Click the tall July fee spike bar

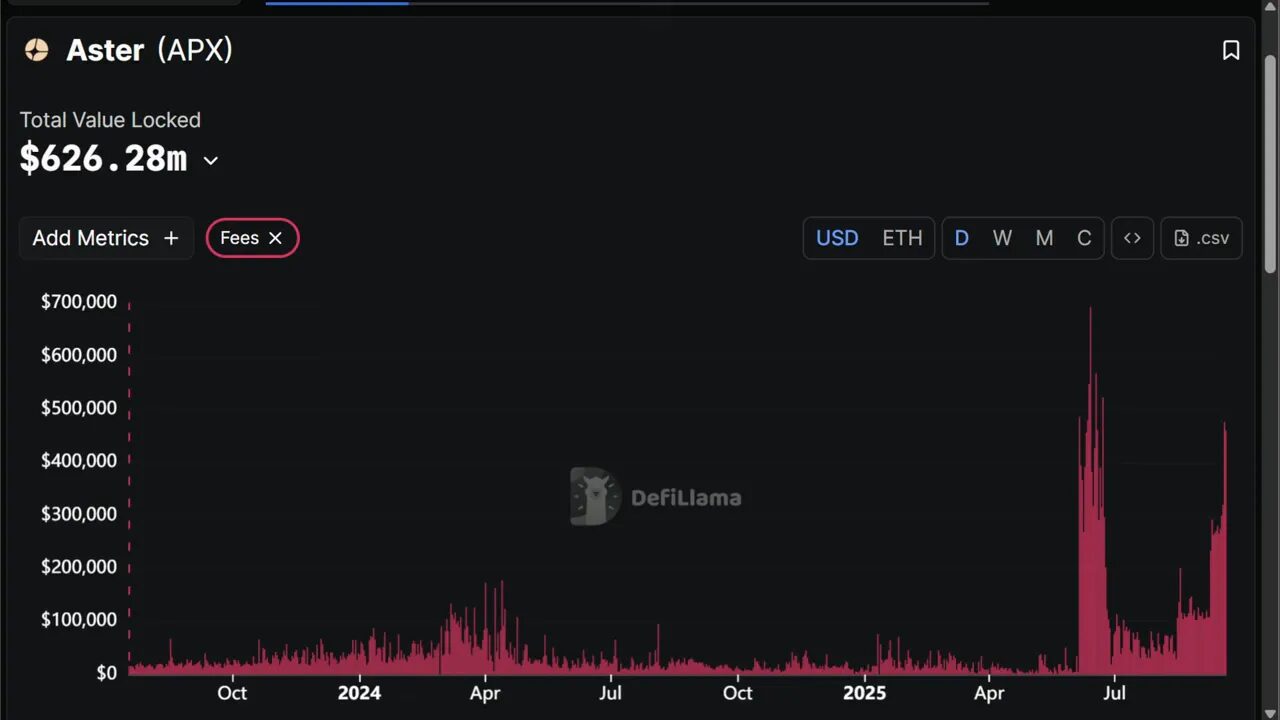[x=1090, y=400]
